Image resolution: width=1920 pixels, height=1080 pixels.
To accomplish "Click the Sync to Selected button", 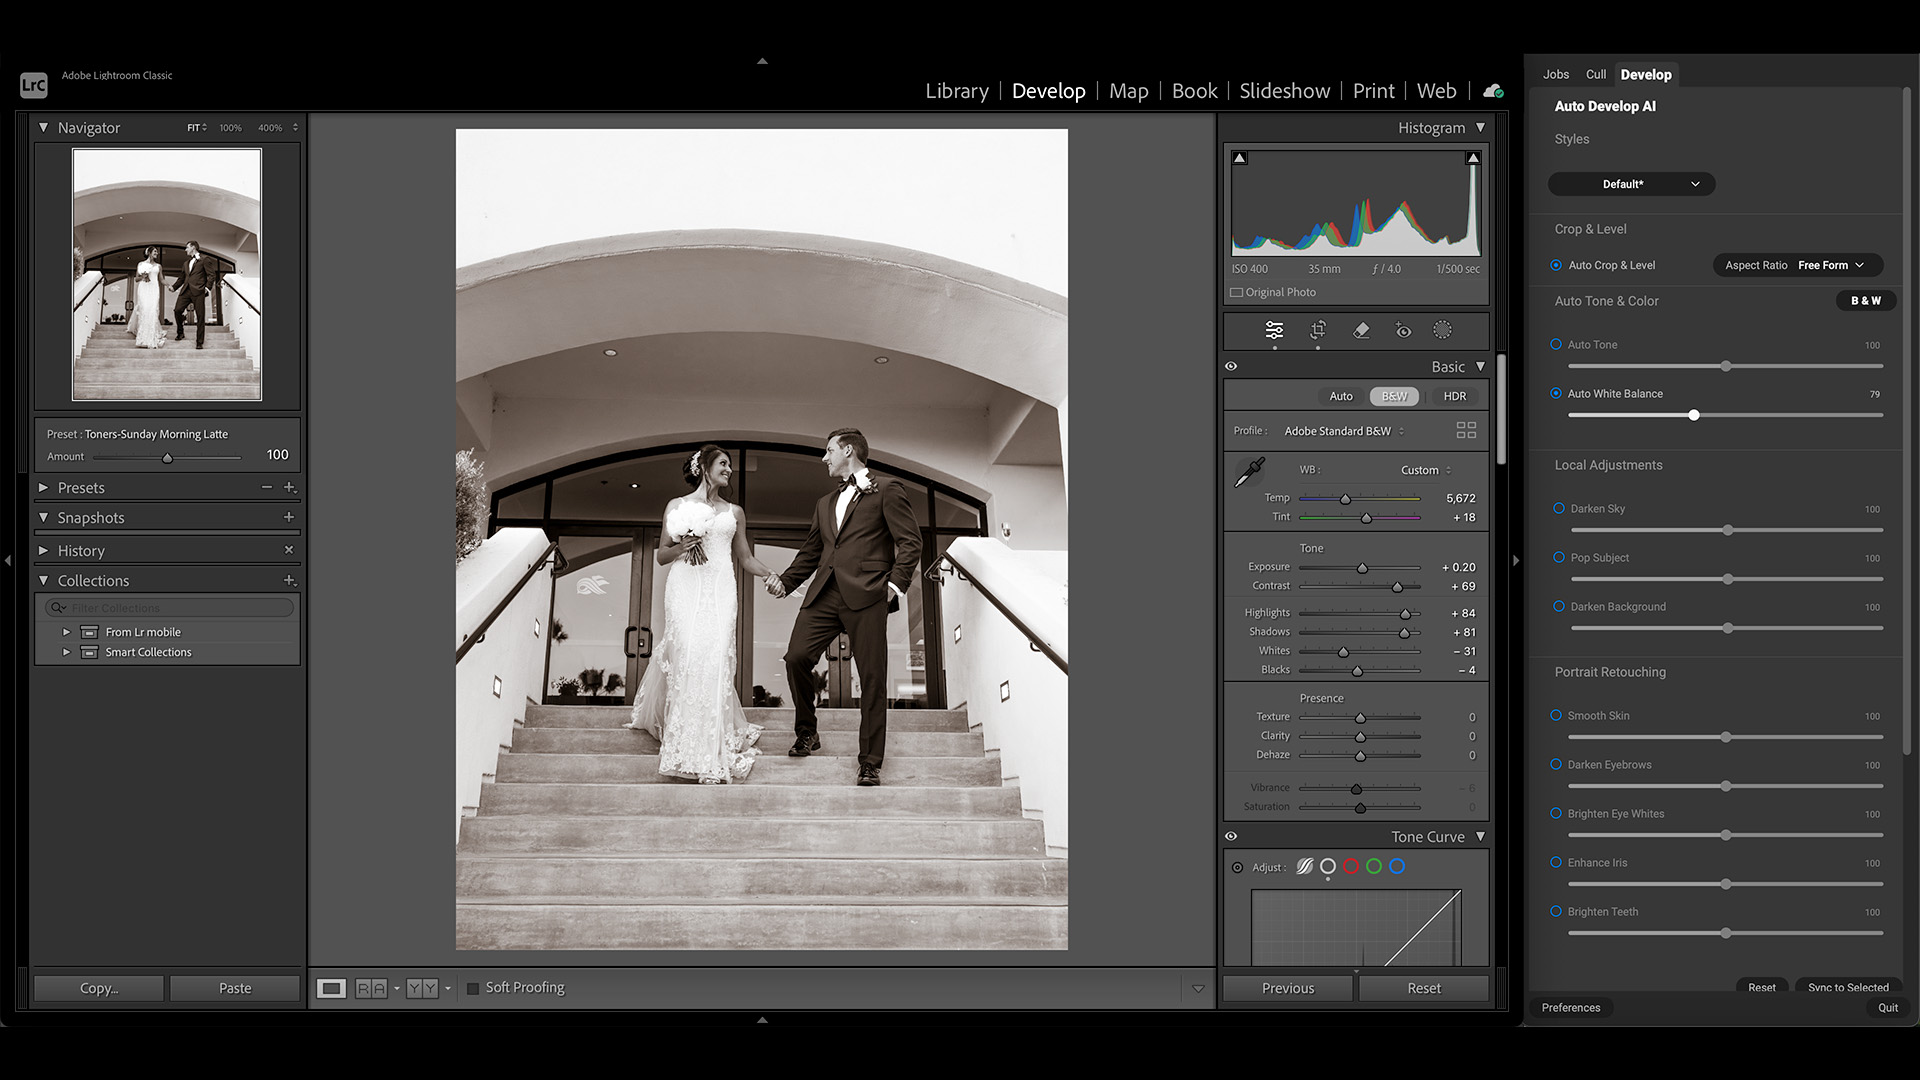I will [x=1847, y=987].
